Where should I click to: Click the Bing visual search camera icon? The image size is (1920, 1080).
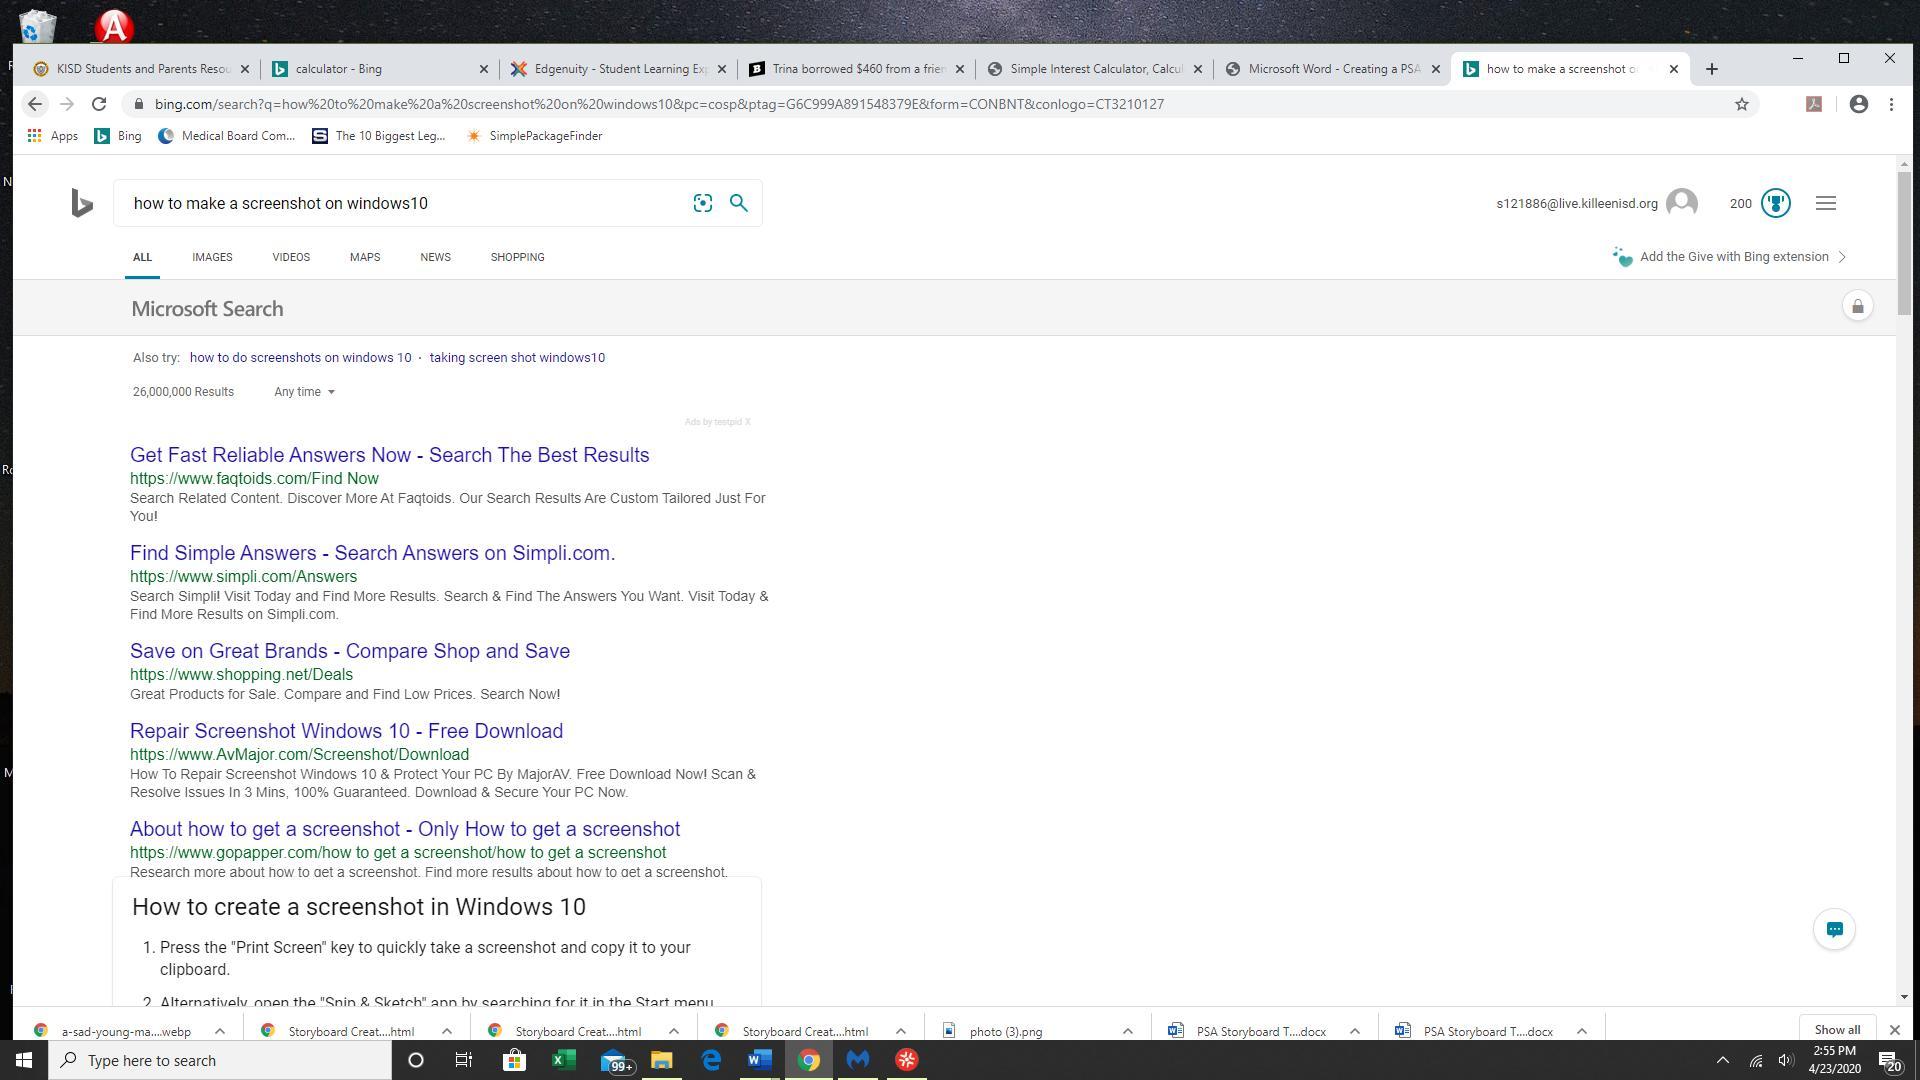click(702, 203)
